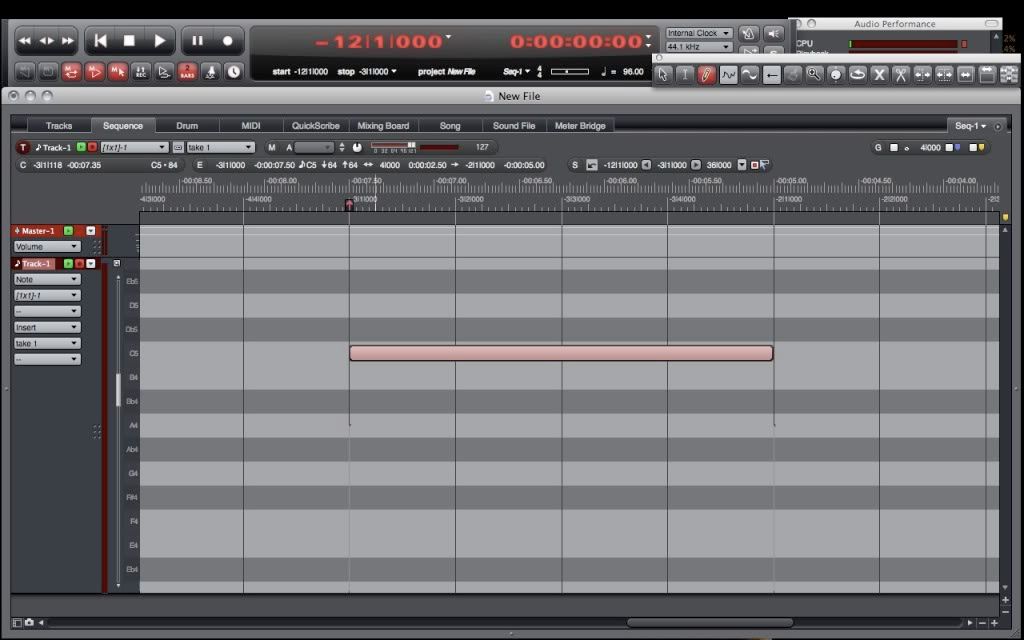Image resolution: width=1024 pixels, height=640 pixels.
Task: Select the pink C5 note in piano roll
Action: pyautogui.click(x=561, y=353)
